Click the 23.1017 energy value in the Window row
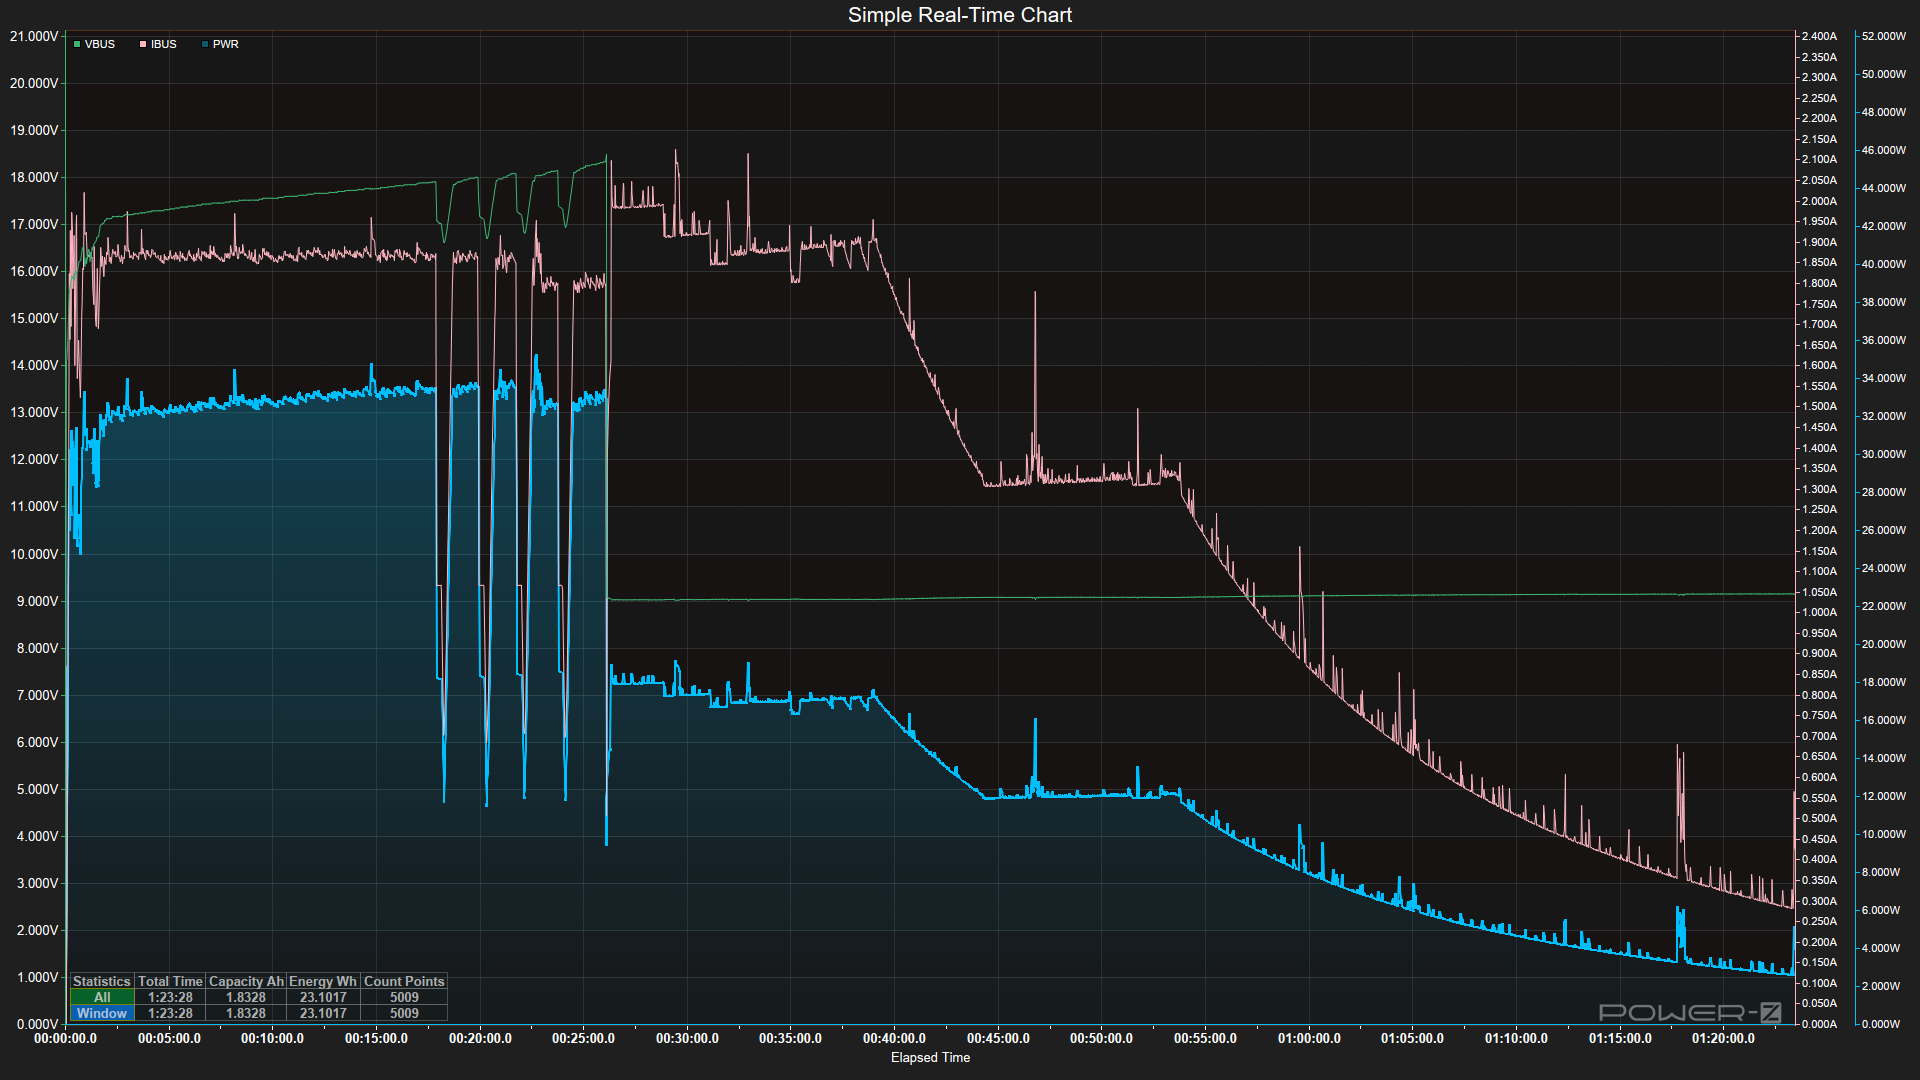The height and width of the screenshot is (1080, 1920). pyautogui.click(x=323, y=1013)
